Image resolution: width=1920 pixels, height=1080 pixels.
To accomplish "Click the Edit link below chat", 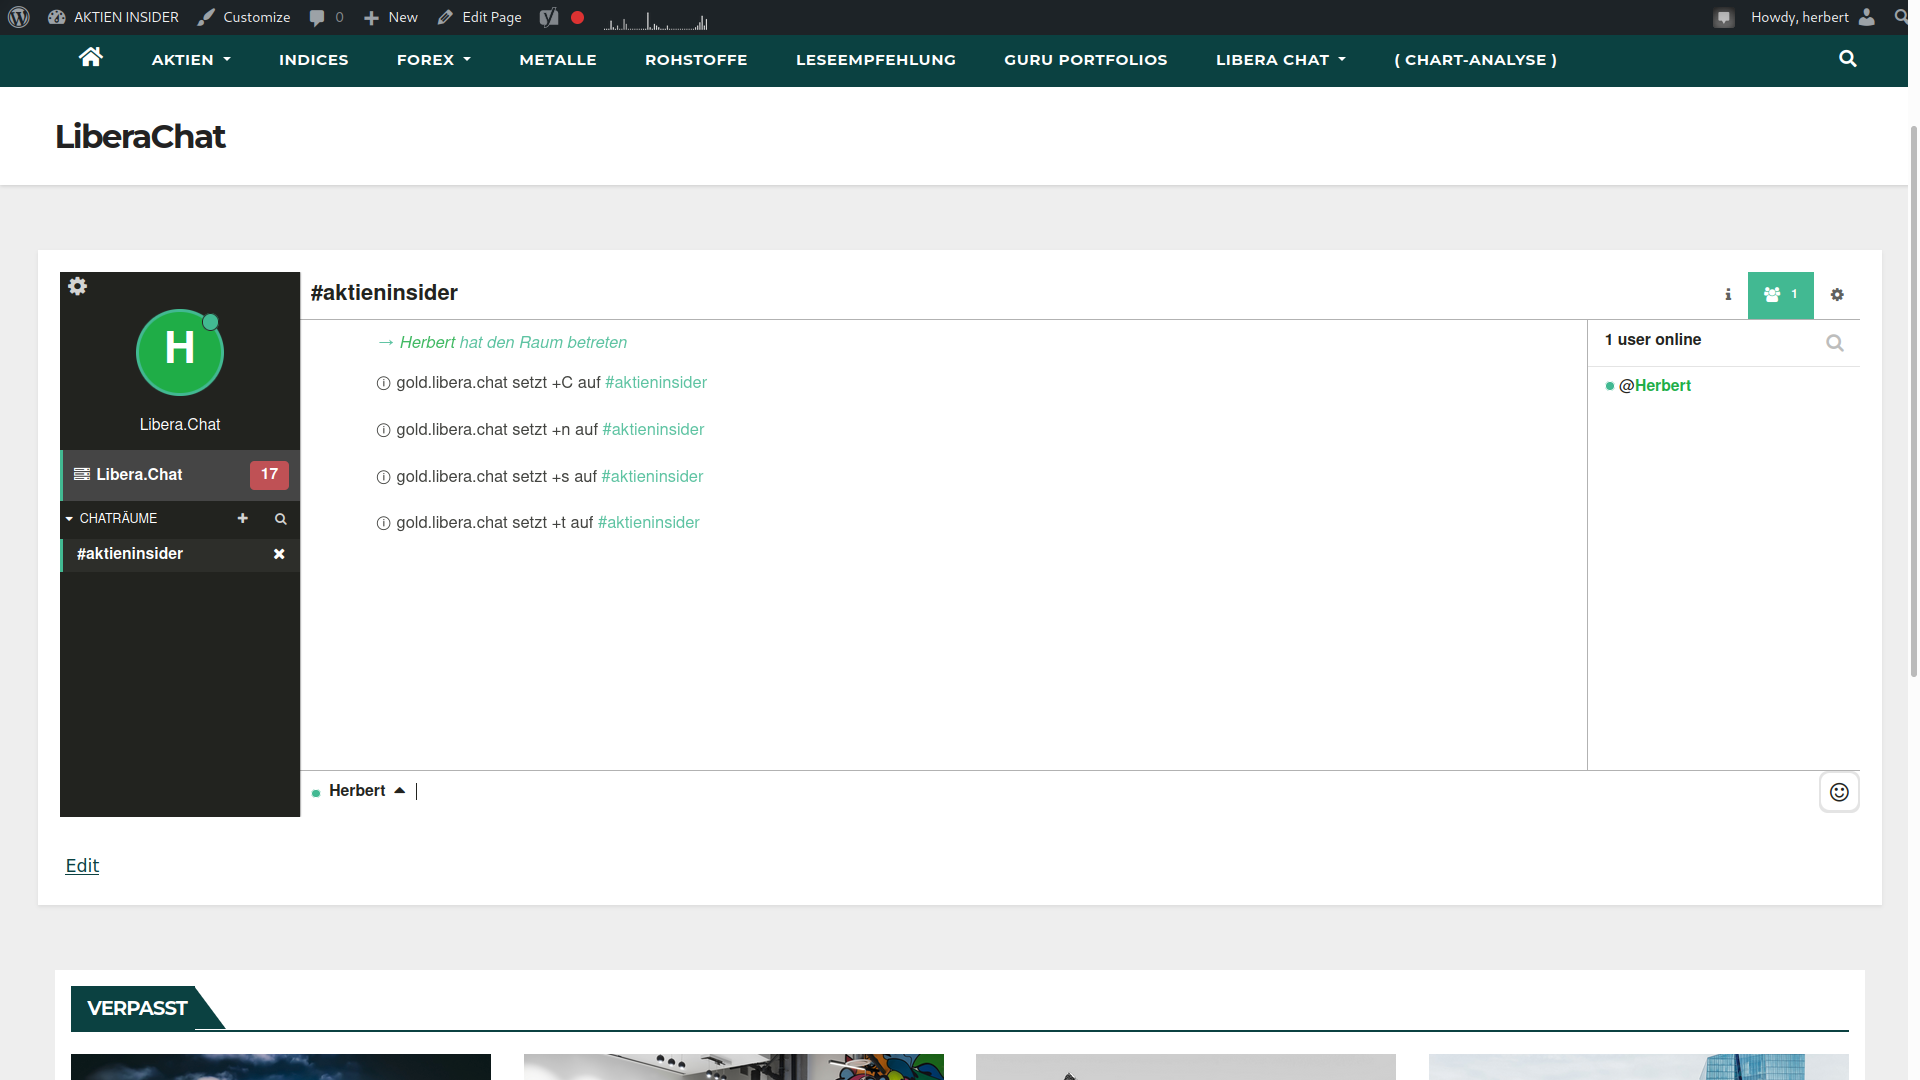I will [x=82, y=866].
